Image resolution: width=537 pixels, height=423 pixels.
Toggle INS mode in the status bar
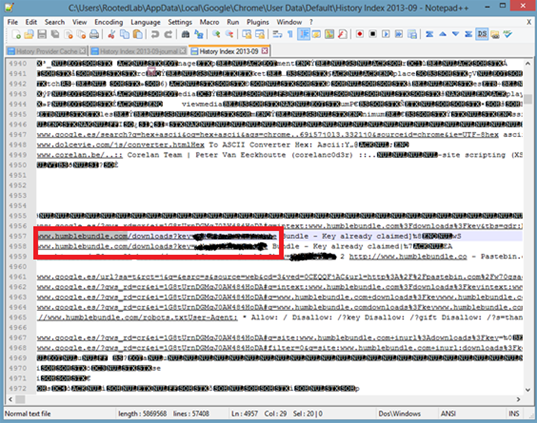pos(514,414)
